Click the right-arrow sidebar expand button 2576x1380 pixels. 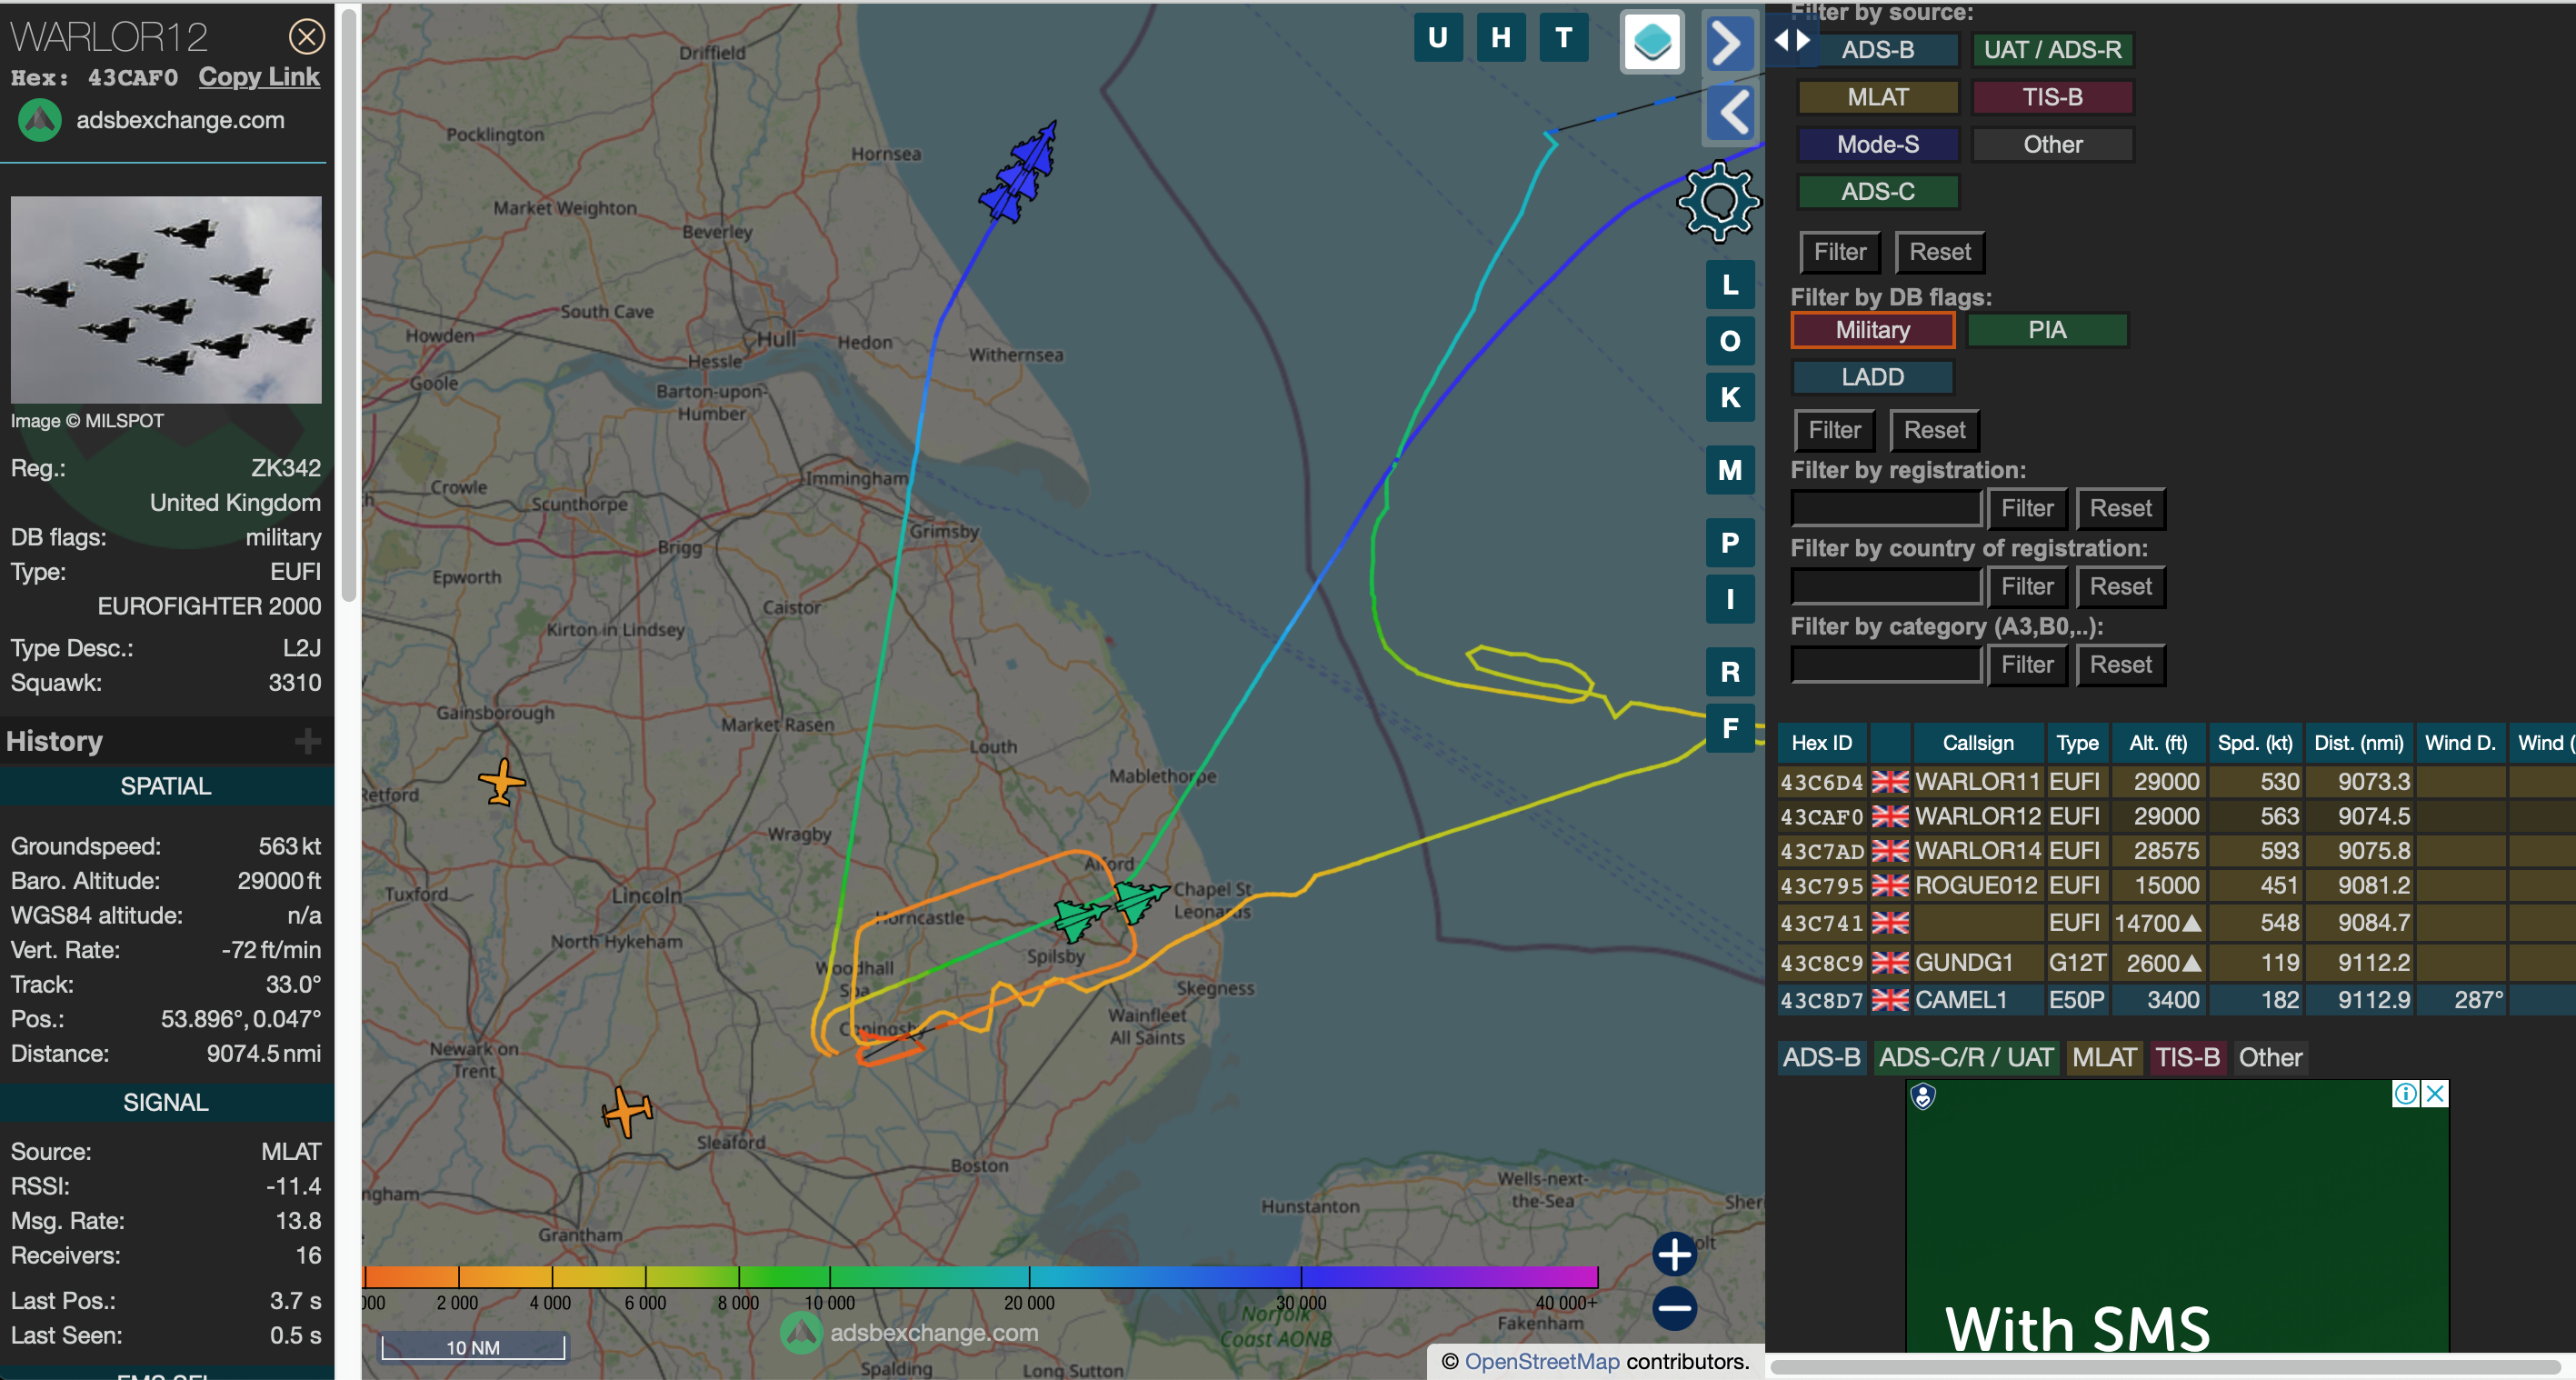(1729, 42)
